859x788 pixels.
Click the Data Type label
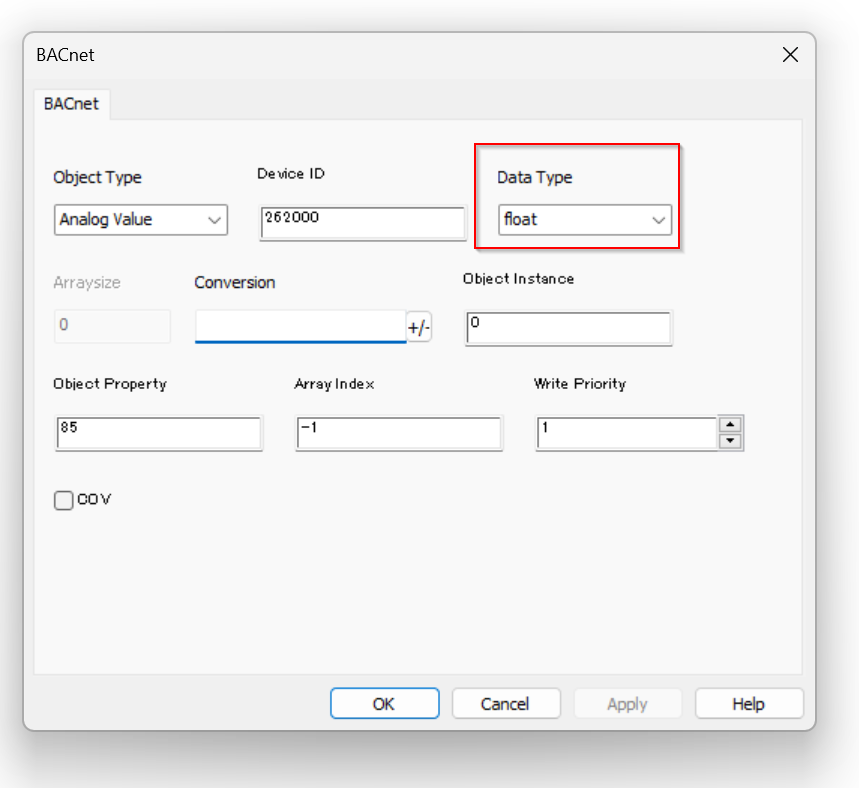535,178
